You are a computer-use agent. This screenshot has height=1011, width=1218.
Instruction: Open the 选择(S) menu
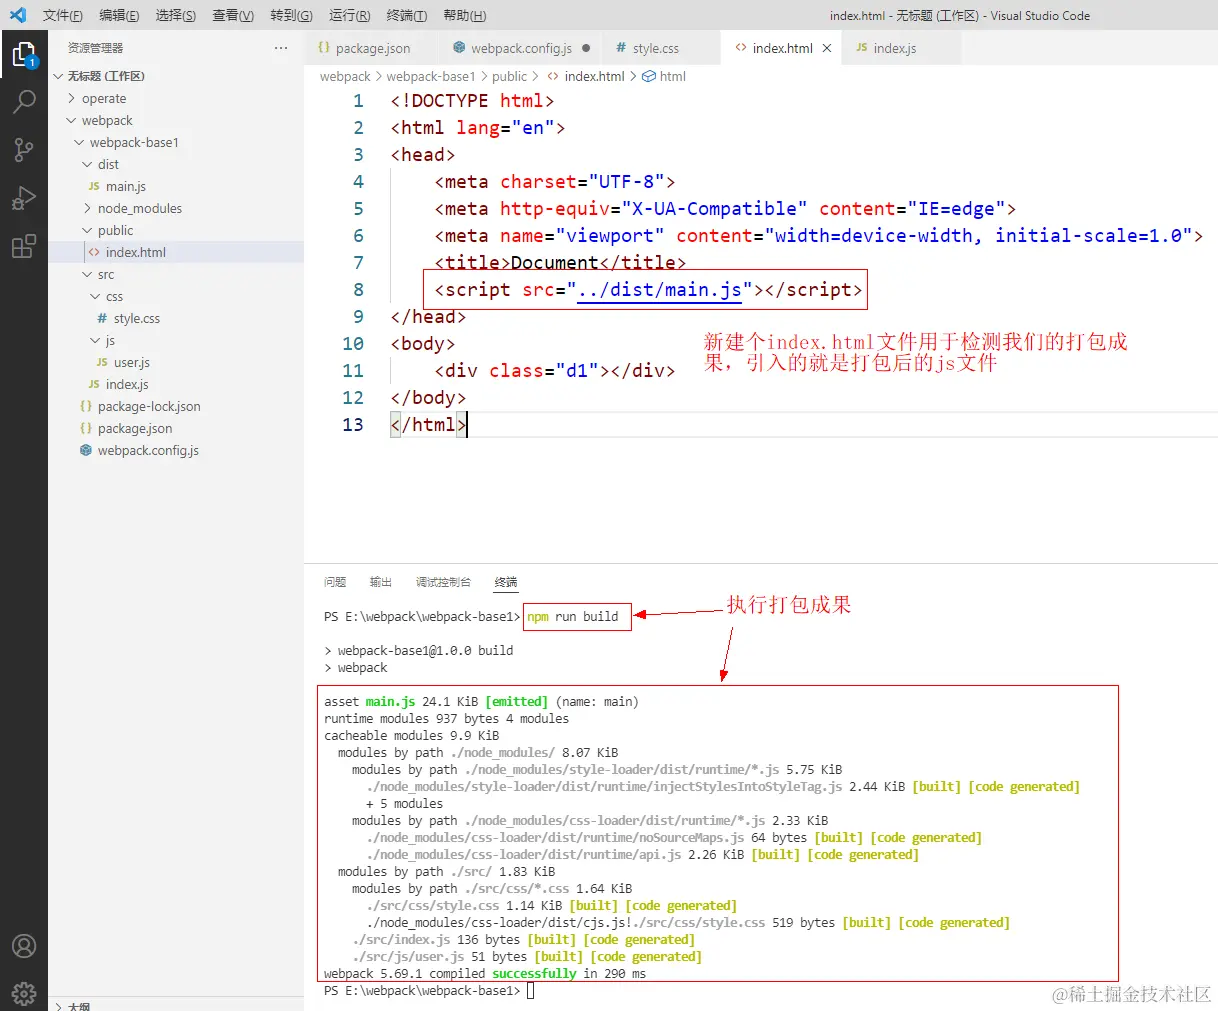pos(176,15)
